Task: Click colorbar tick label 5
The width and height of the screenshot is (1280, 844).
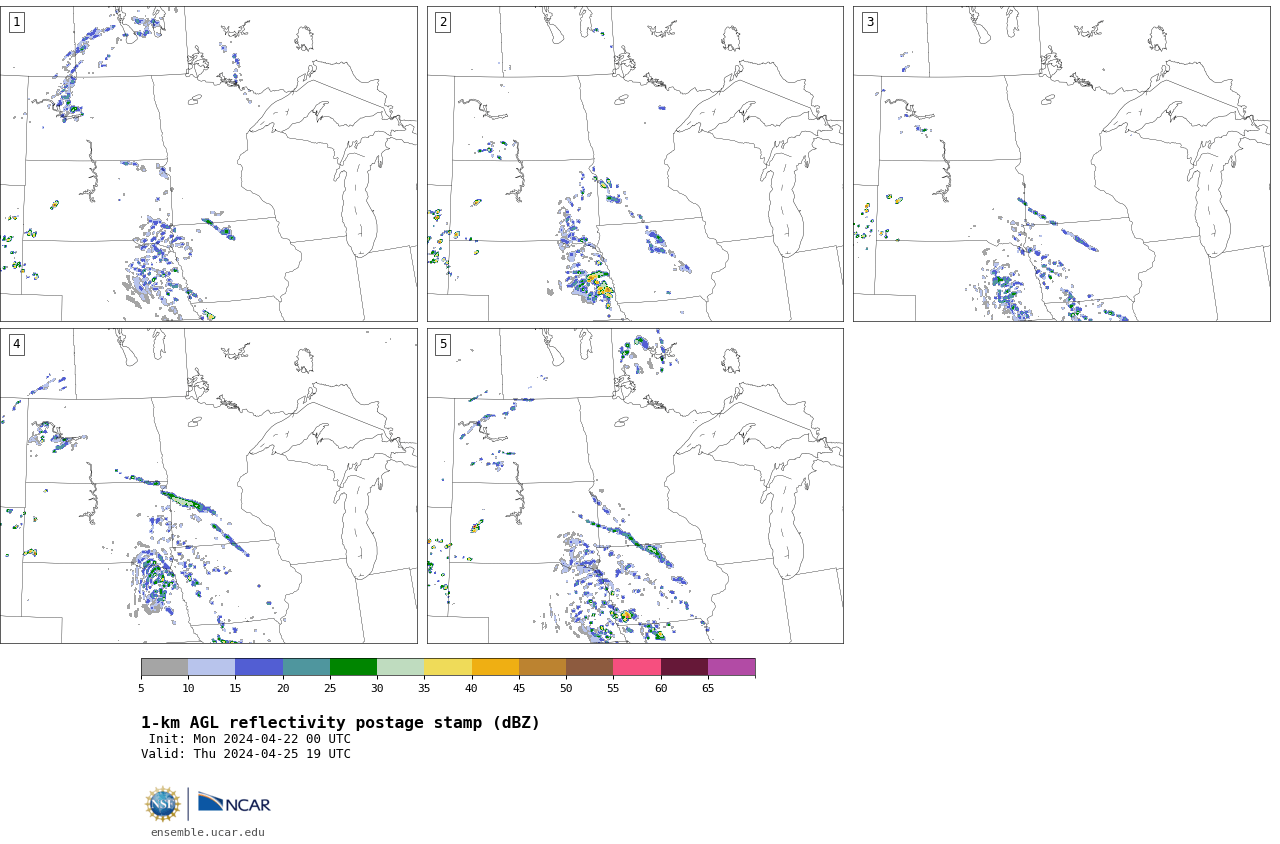Action: click(141, 688)
